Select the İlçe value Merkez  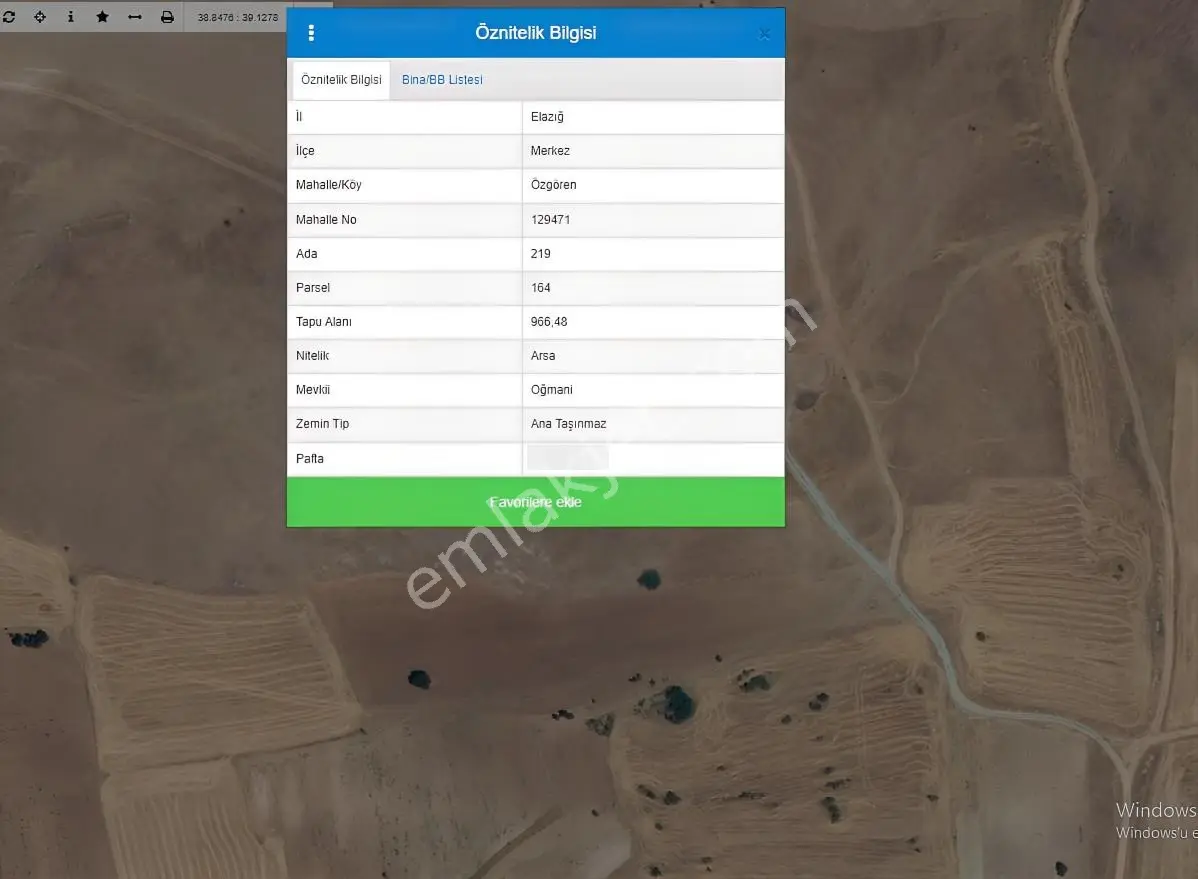click(x=550, y=151)
